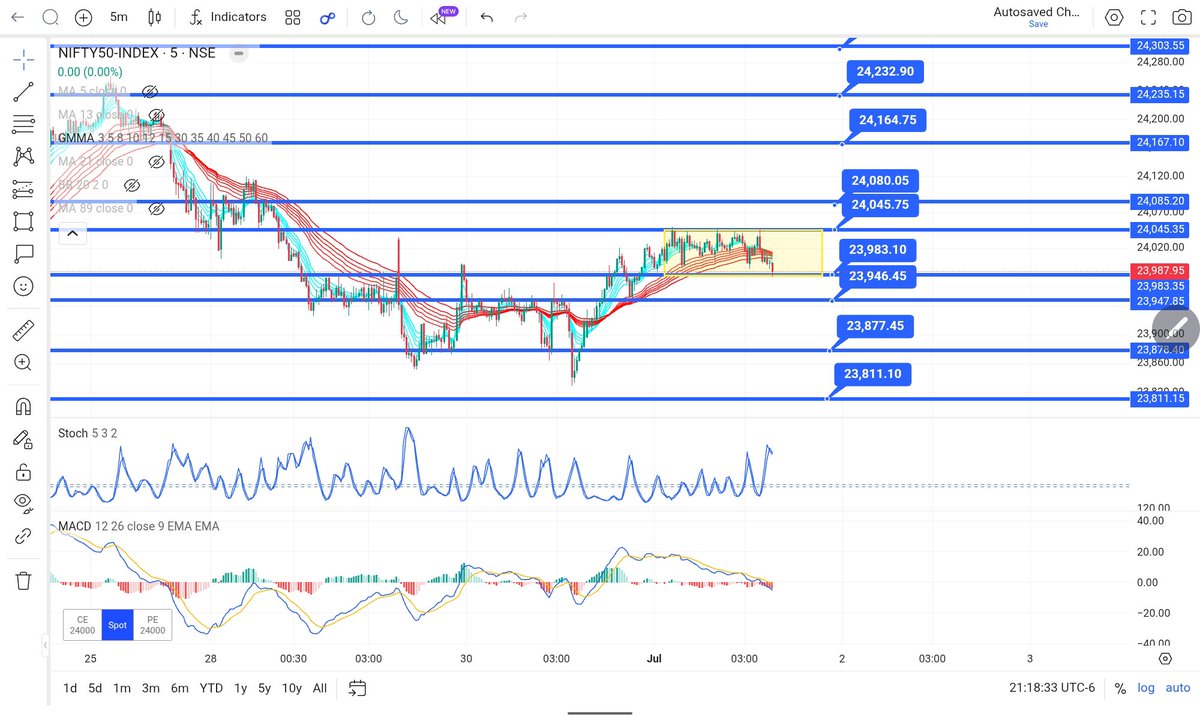Image resolution: width=1200 pixels, height=720 pixels.
Task: Collapse the left drawing toolbar arrow
Action: 44,647
